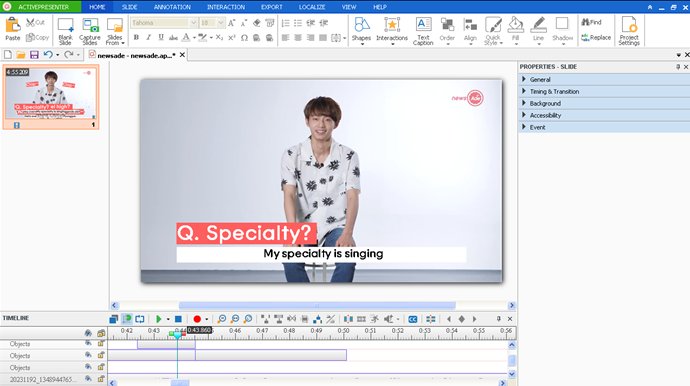
Task: Toggle visibility of third Objects track
Action: pyautogui.click(x=88, y=367)
